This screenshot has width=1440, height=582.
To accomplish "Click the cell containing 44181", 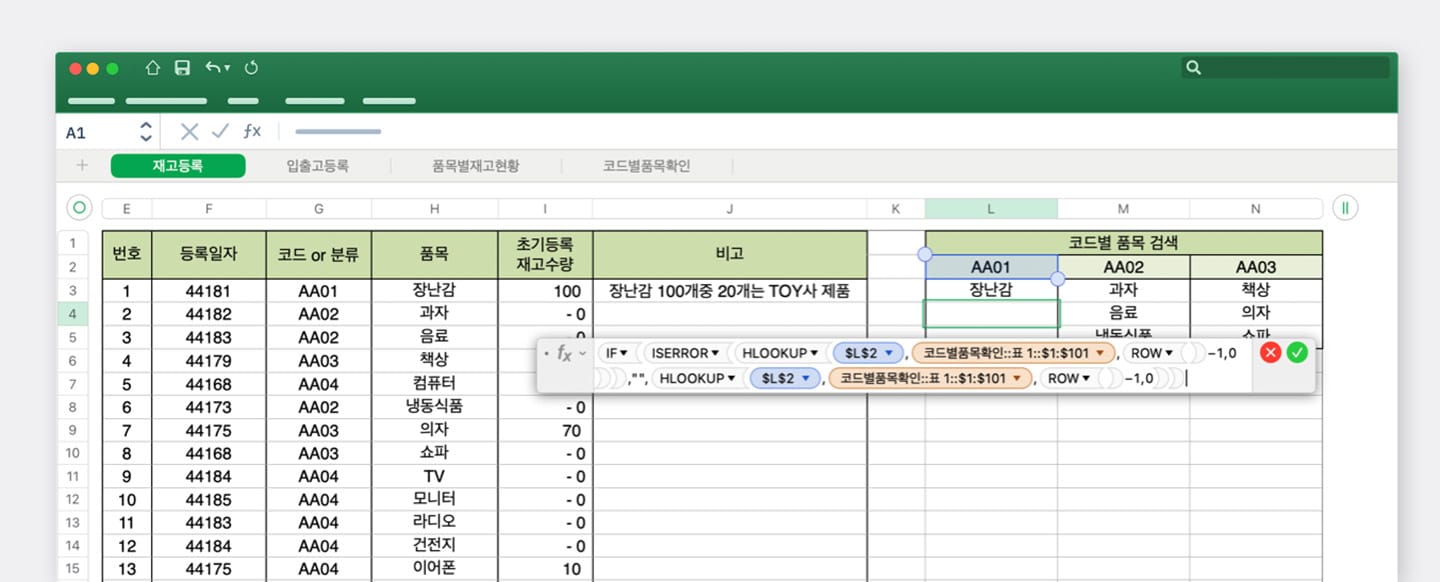I will point(209,291).
